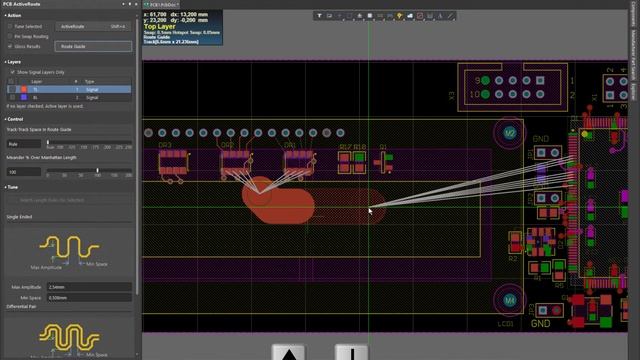Click the Meander percentage value field
This screenshot has height=360, width=640.
click(24, 172)
